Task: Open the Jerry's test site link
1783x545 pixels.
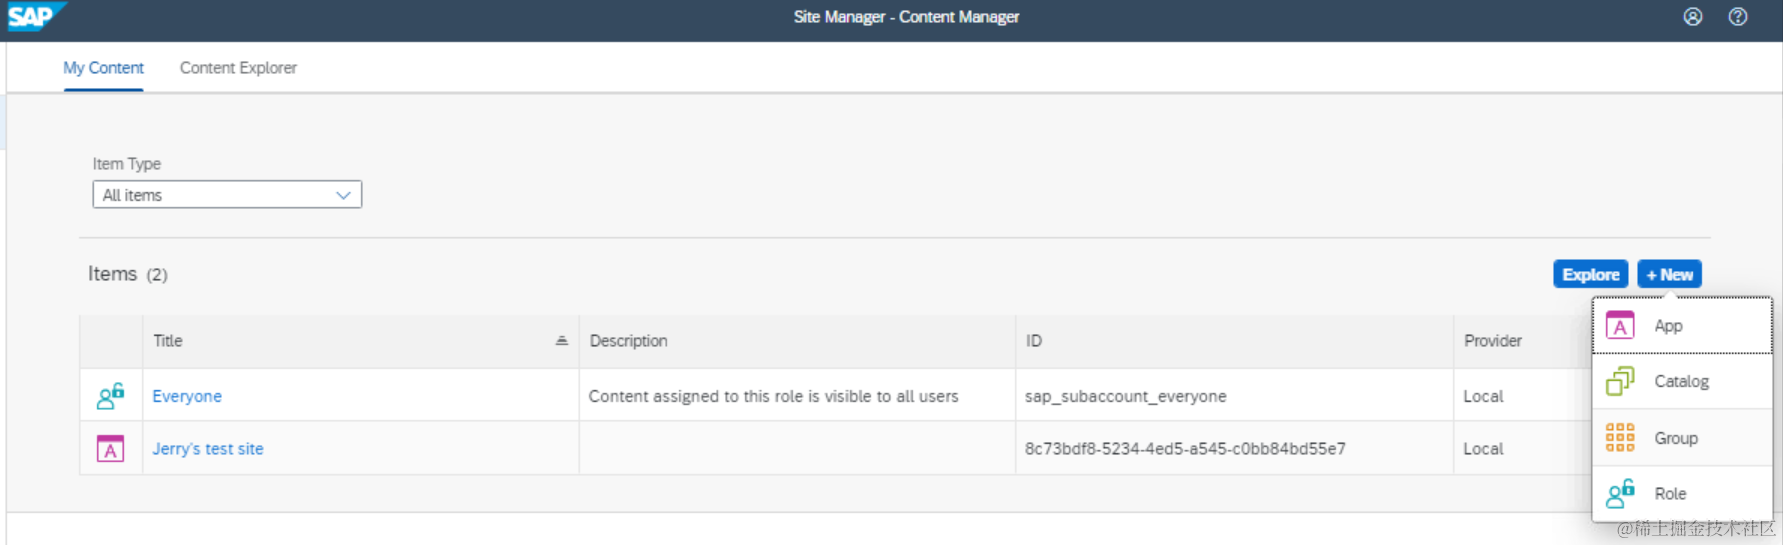Action: tap(208, 449)
